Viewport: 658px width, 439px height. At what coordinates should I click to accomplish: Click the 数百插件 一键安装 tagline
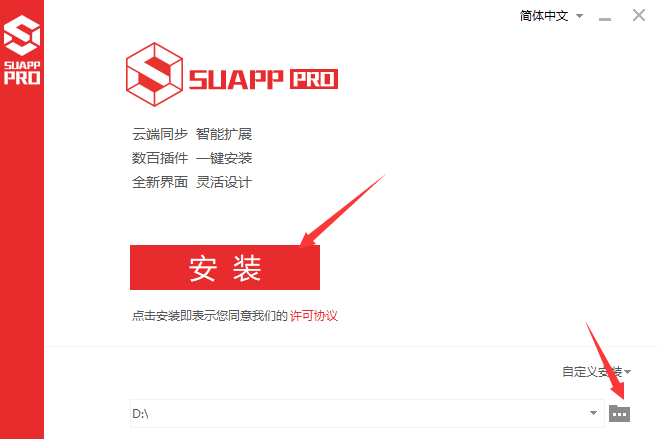(192, 158)
